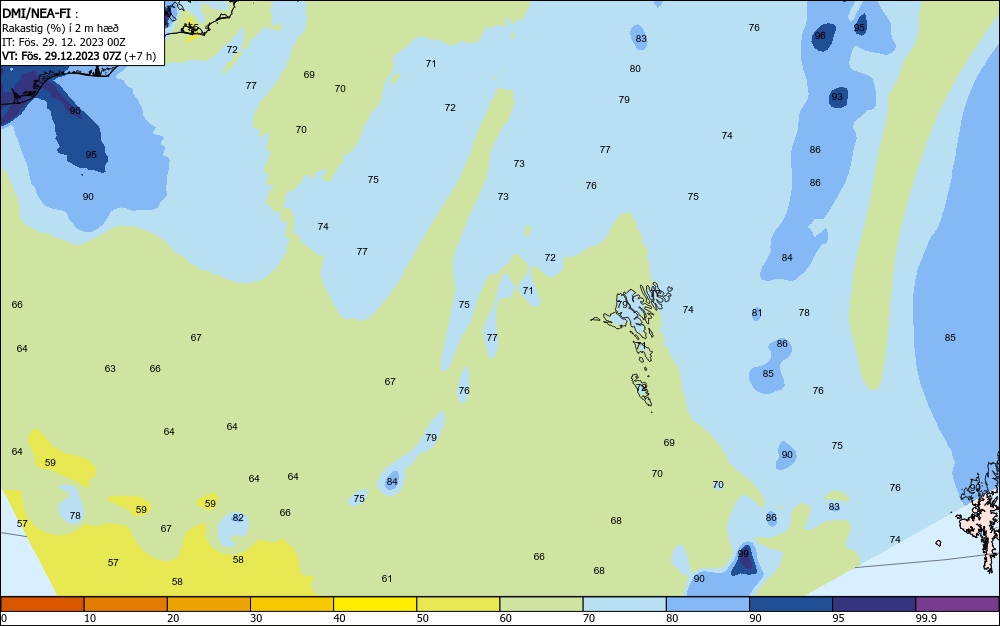Image resolution: width=1000 pixels, height=626 pixels.
Task: Click the humidity value 82 on the map
Action: [x=238, y=518]
